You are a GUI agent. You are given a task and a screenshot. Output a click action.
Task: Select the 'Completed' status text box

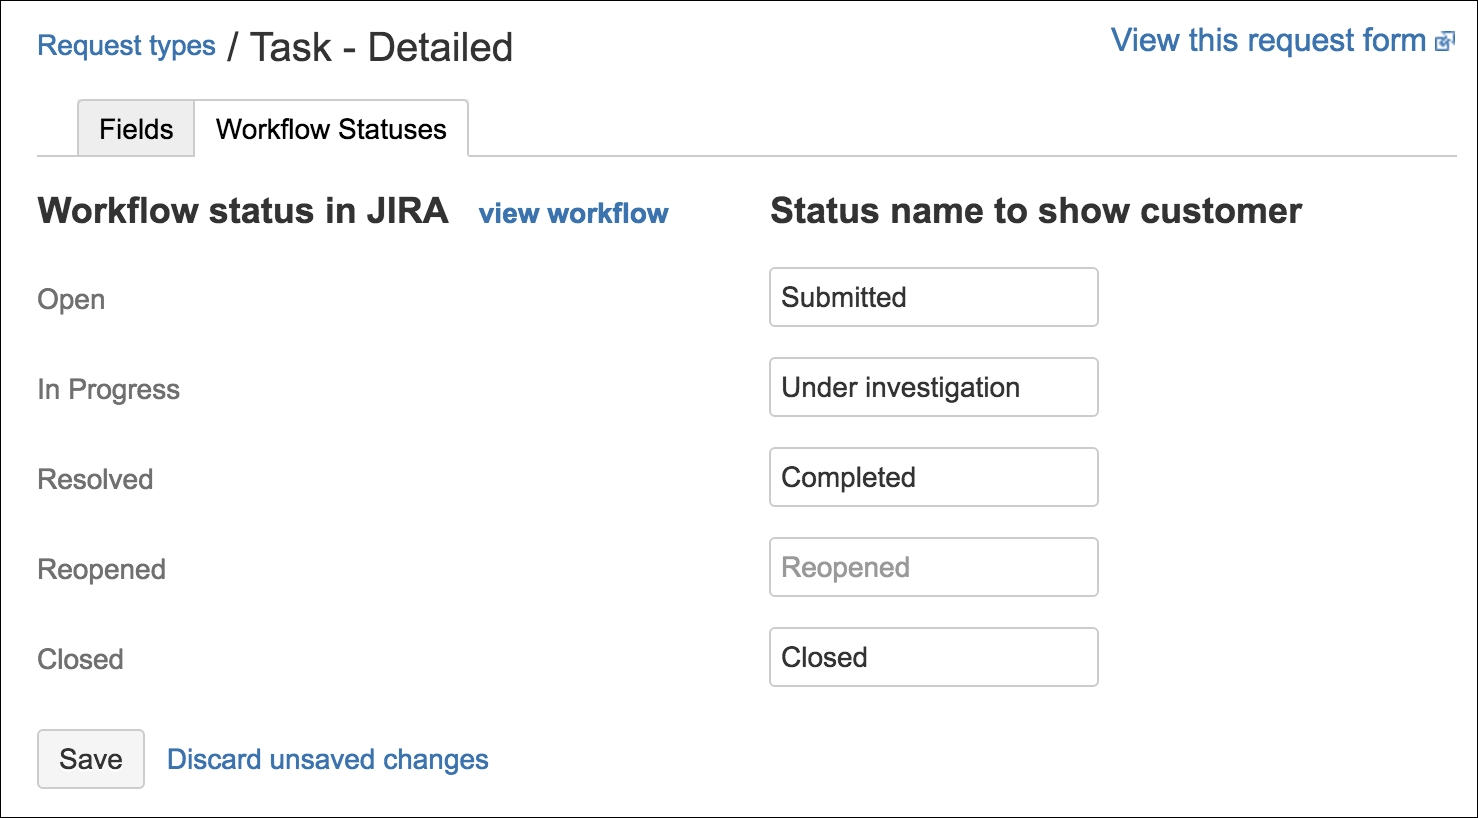point(932,477)
